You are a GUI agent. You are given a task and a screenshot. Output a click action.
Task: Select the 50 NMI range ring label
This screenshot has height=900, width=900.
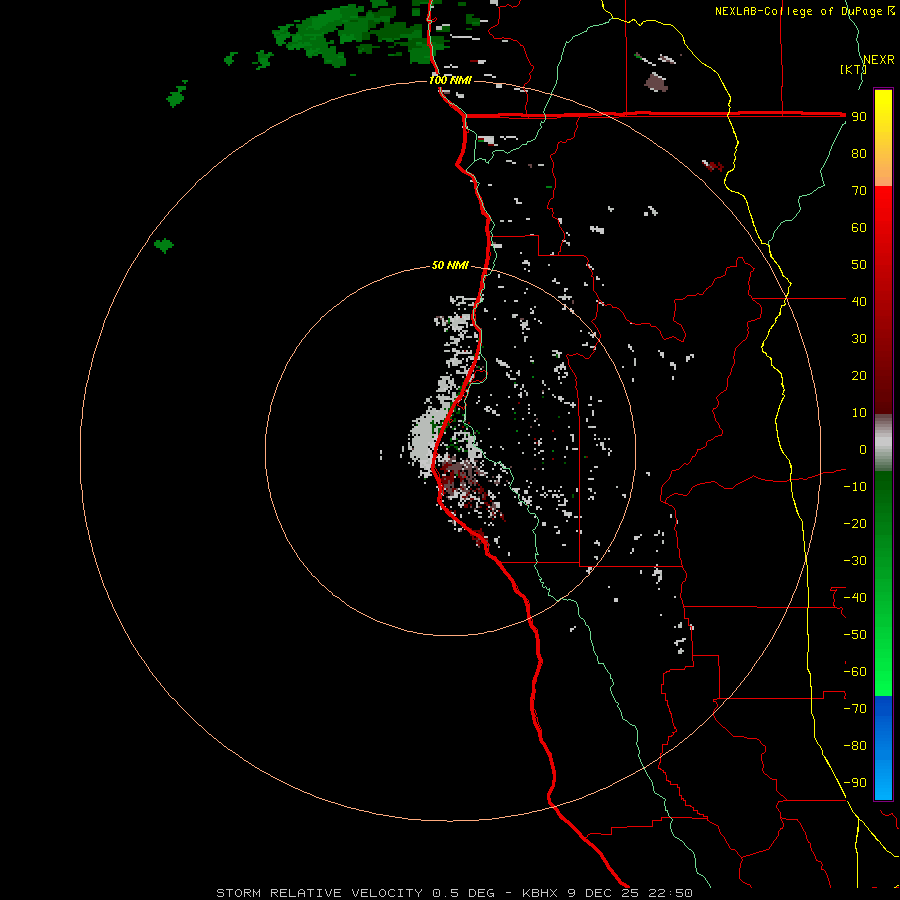[450, 265]
